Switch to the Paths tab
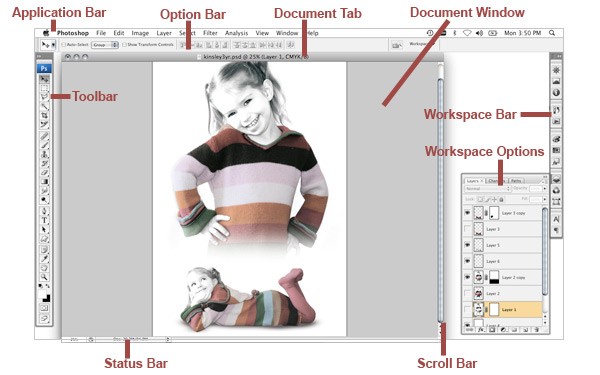The width and height of the screenshot is (600, 375). tap(517, 181)
